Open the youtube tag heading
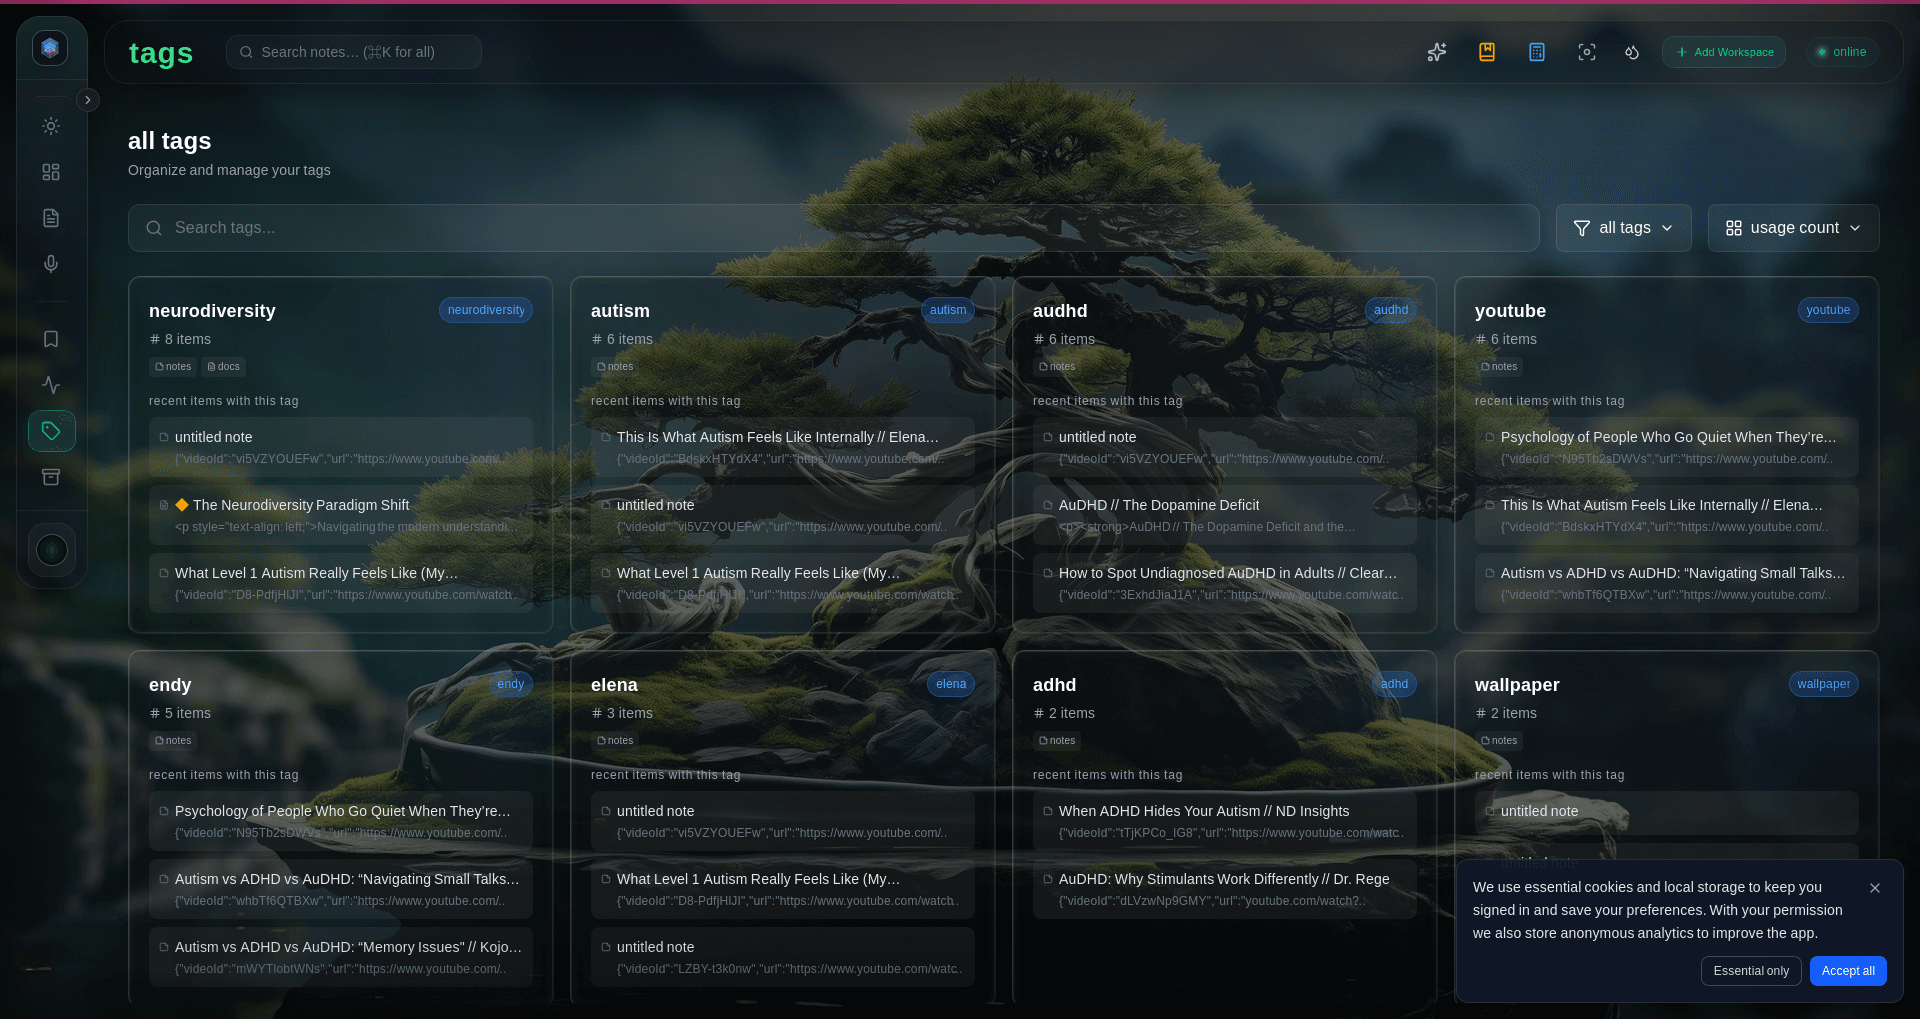 (x=1510, y=311)
